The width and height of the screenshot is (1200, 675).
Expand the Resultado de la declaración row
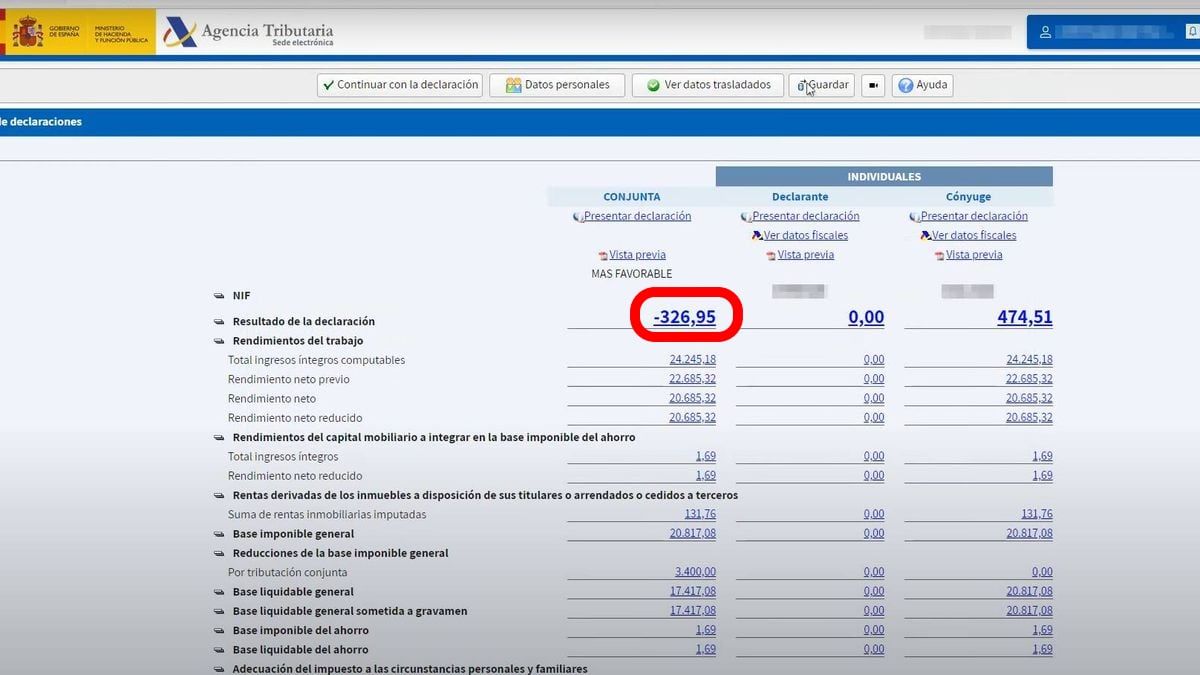point(219,322)
